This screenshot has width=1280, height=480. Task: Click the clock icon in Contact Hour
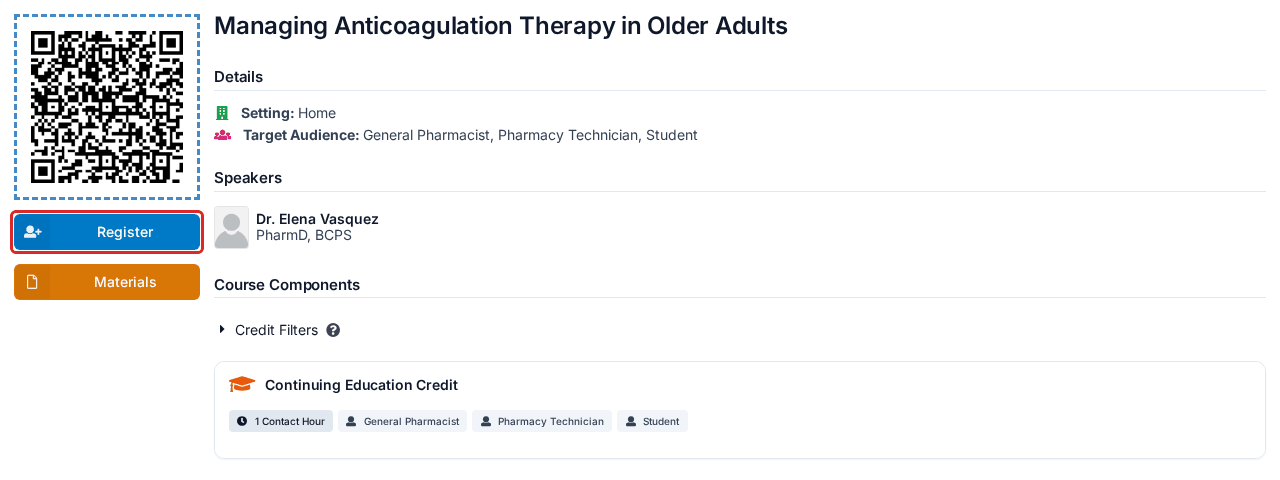click(242, 421)
